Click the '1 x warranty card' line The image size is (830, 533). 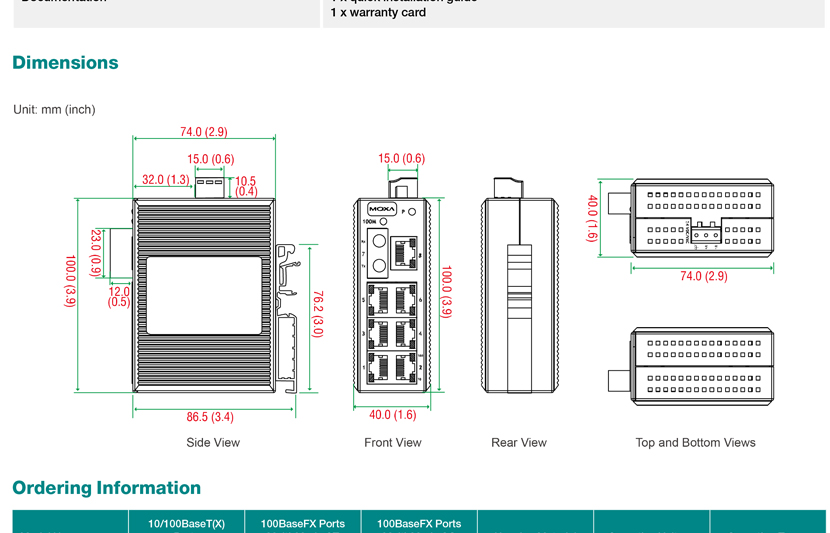coord(378,13)
